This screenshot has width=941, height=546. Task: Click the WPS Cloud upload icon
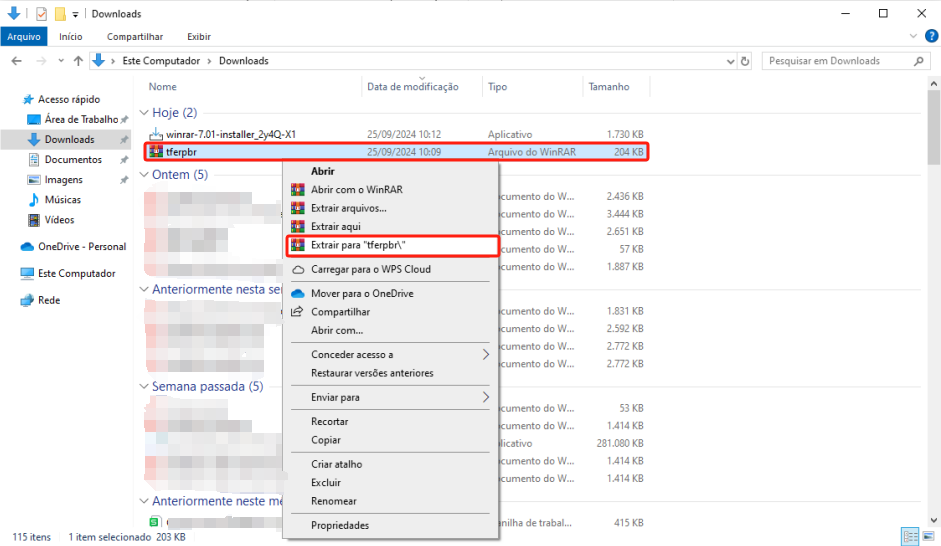pos(297,269)
